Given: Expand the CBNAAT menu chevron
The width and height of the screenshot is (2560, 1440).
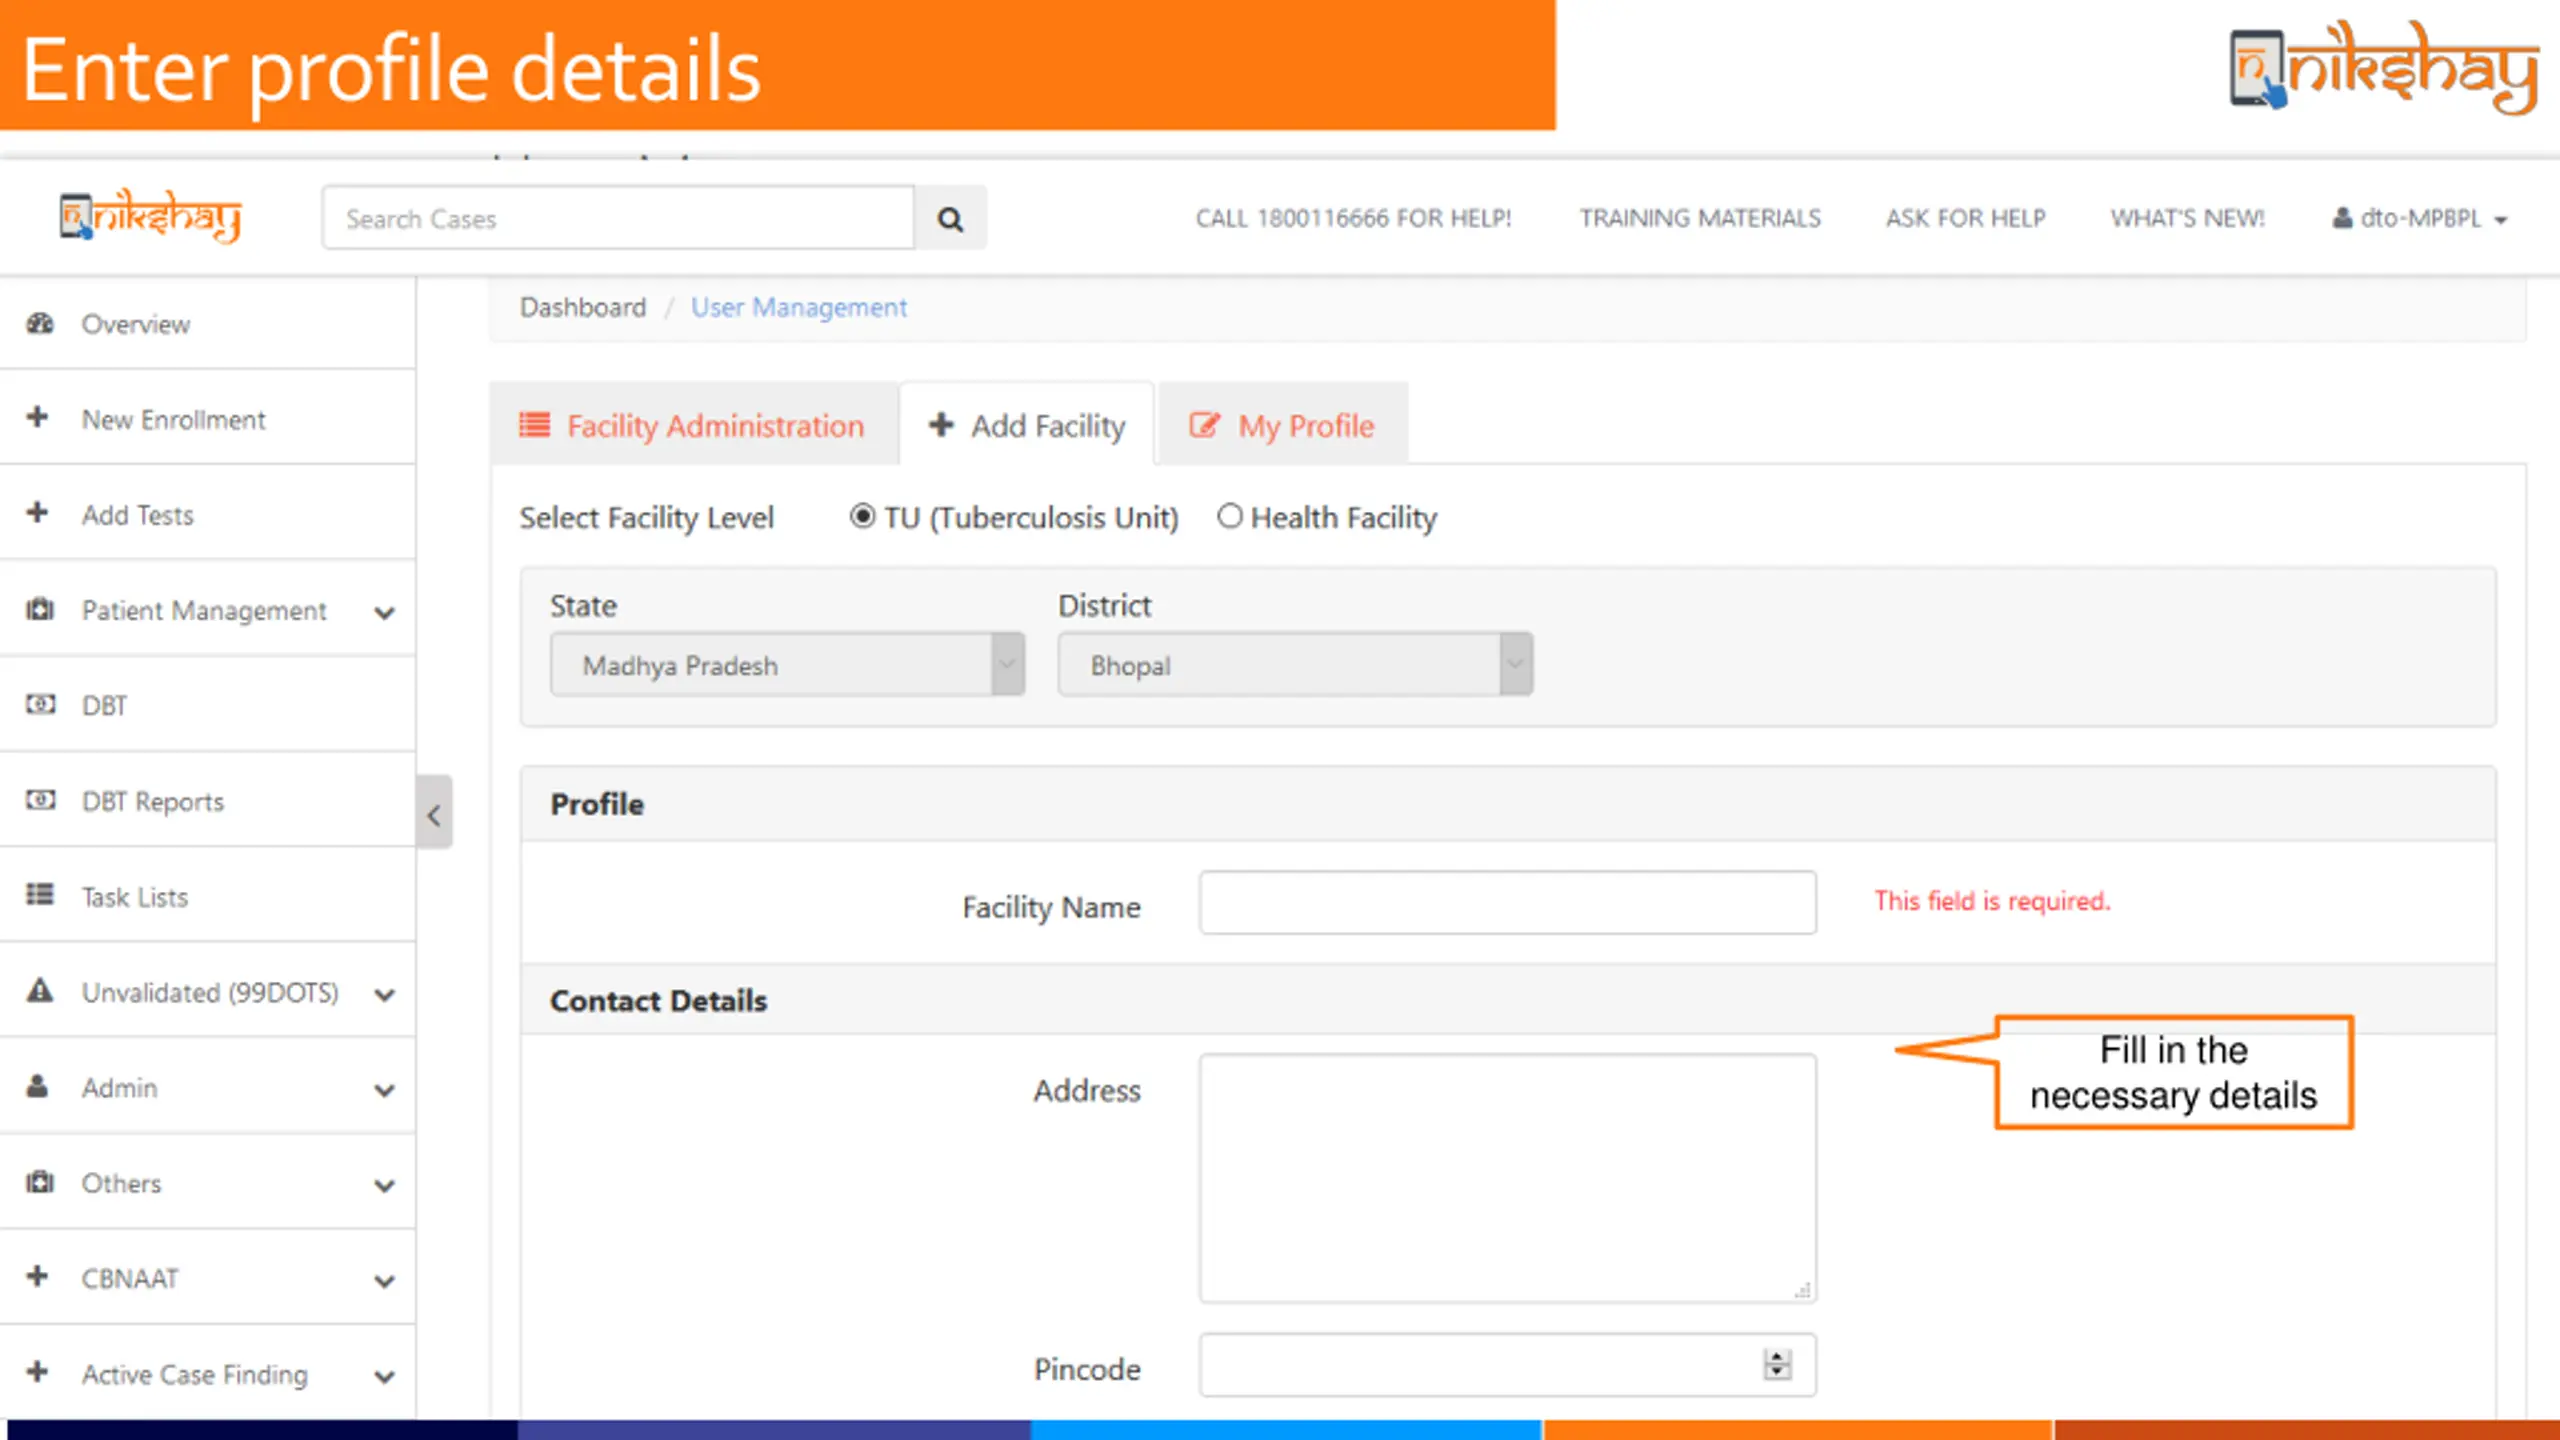Looking at the screenshot, I should 385,1282.
